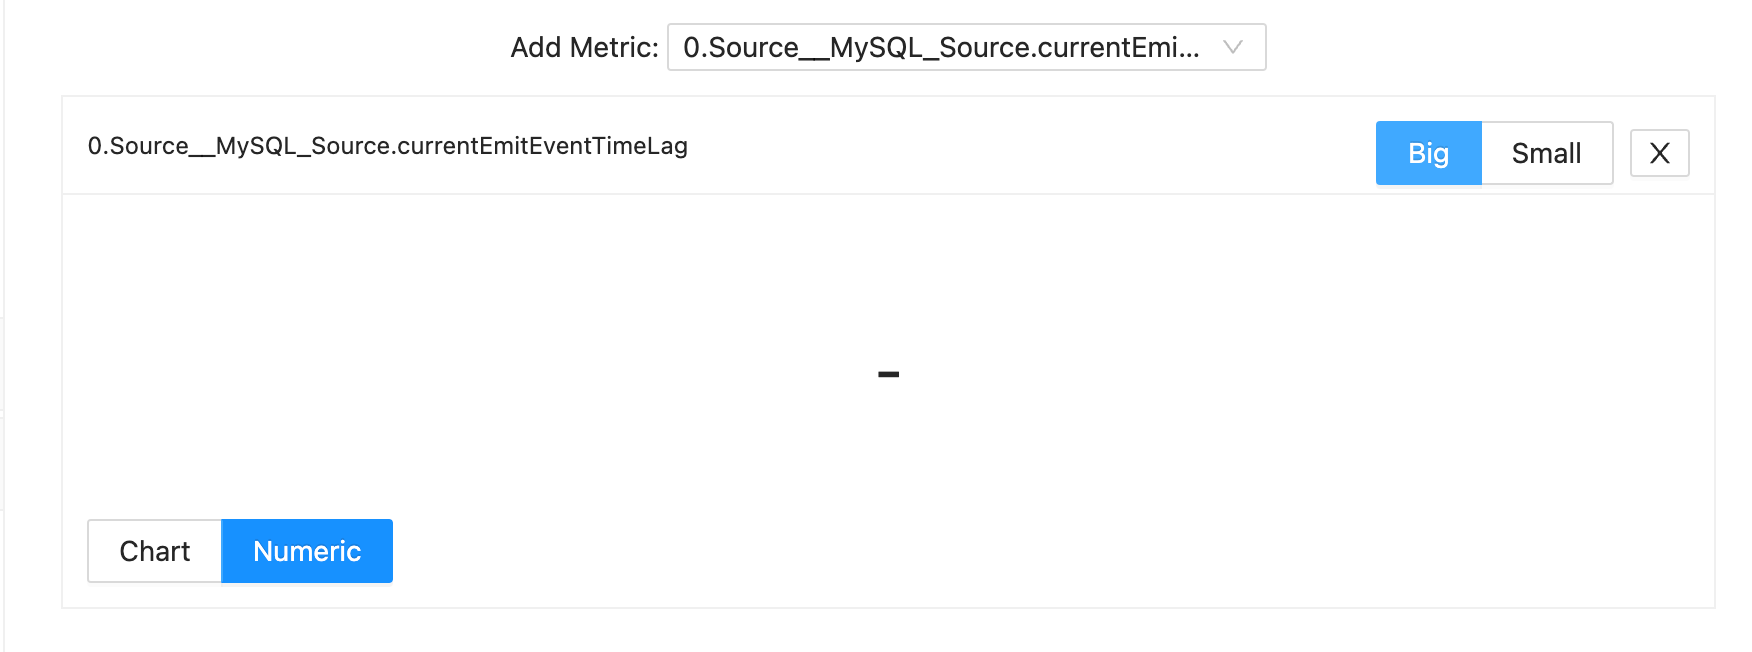Viewport: 1752px width, 652px height.
Task: Open the Numeric tab
Action: 307,551
